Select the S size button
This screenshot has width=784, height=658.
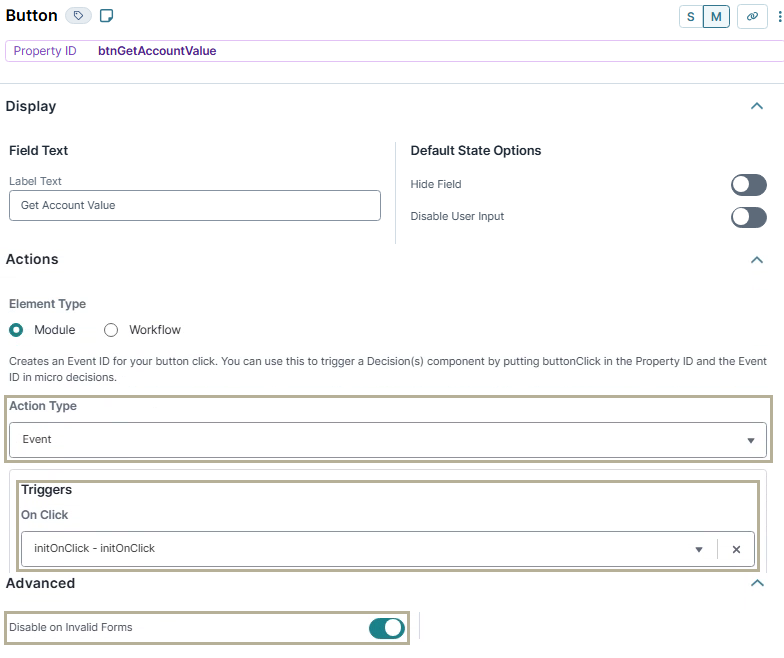click(691, 16)
